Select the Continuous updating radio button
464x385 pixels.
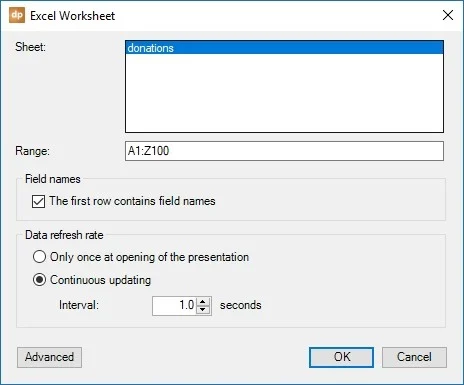coord(39,280)
